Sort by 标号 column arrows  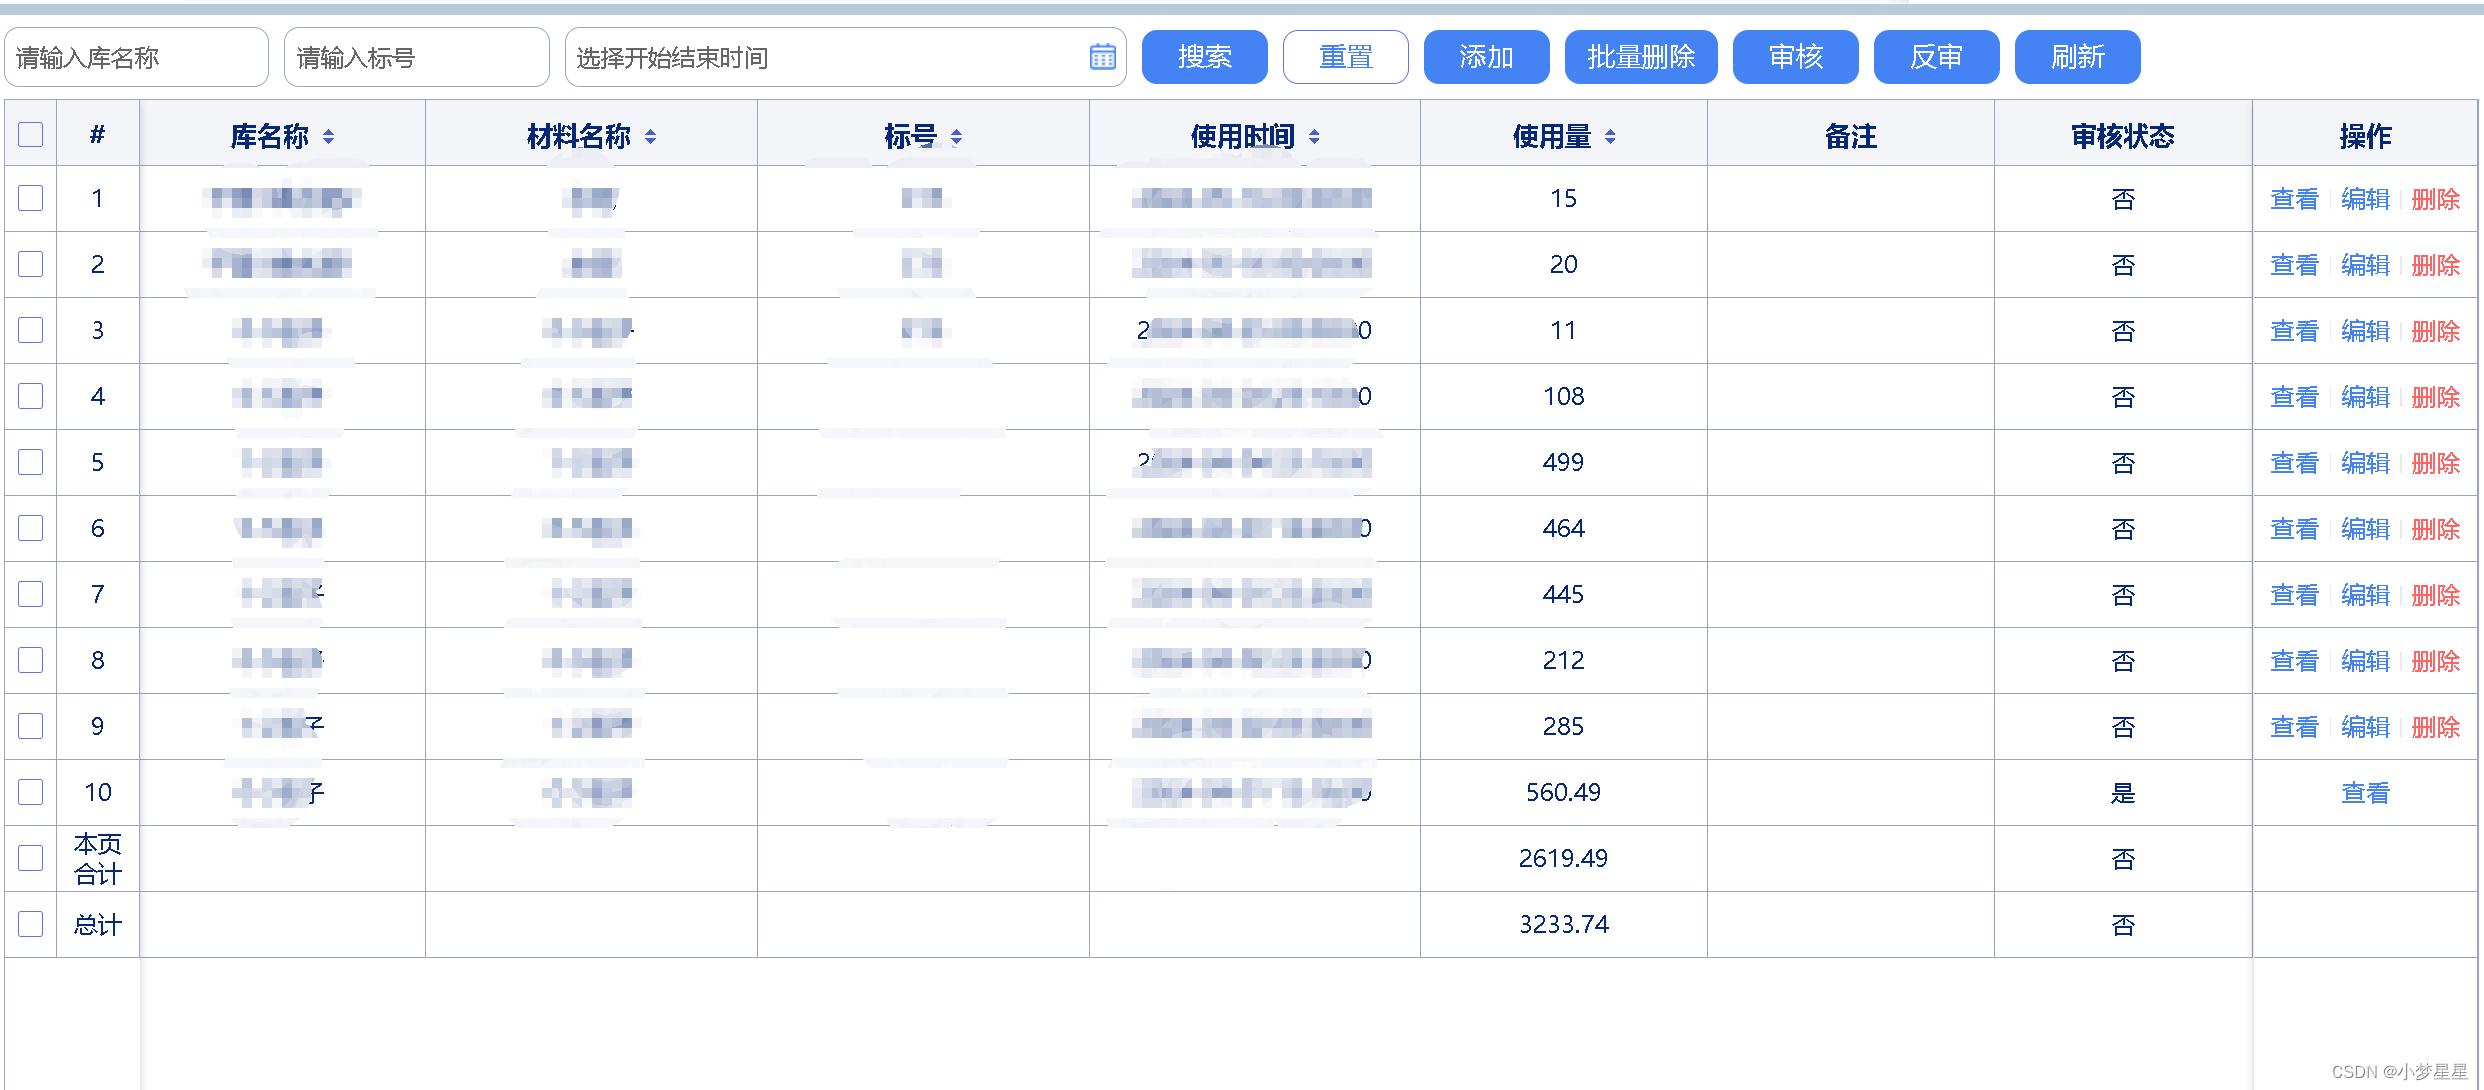(956, 137)
